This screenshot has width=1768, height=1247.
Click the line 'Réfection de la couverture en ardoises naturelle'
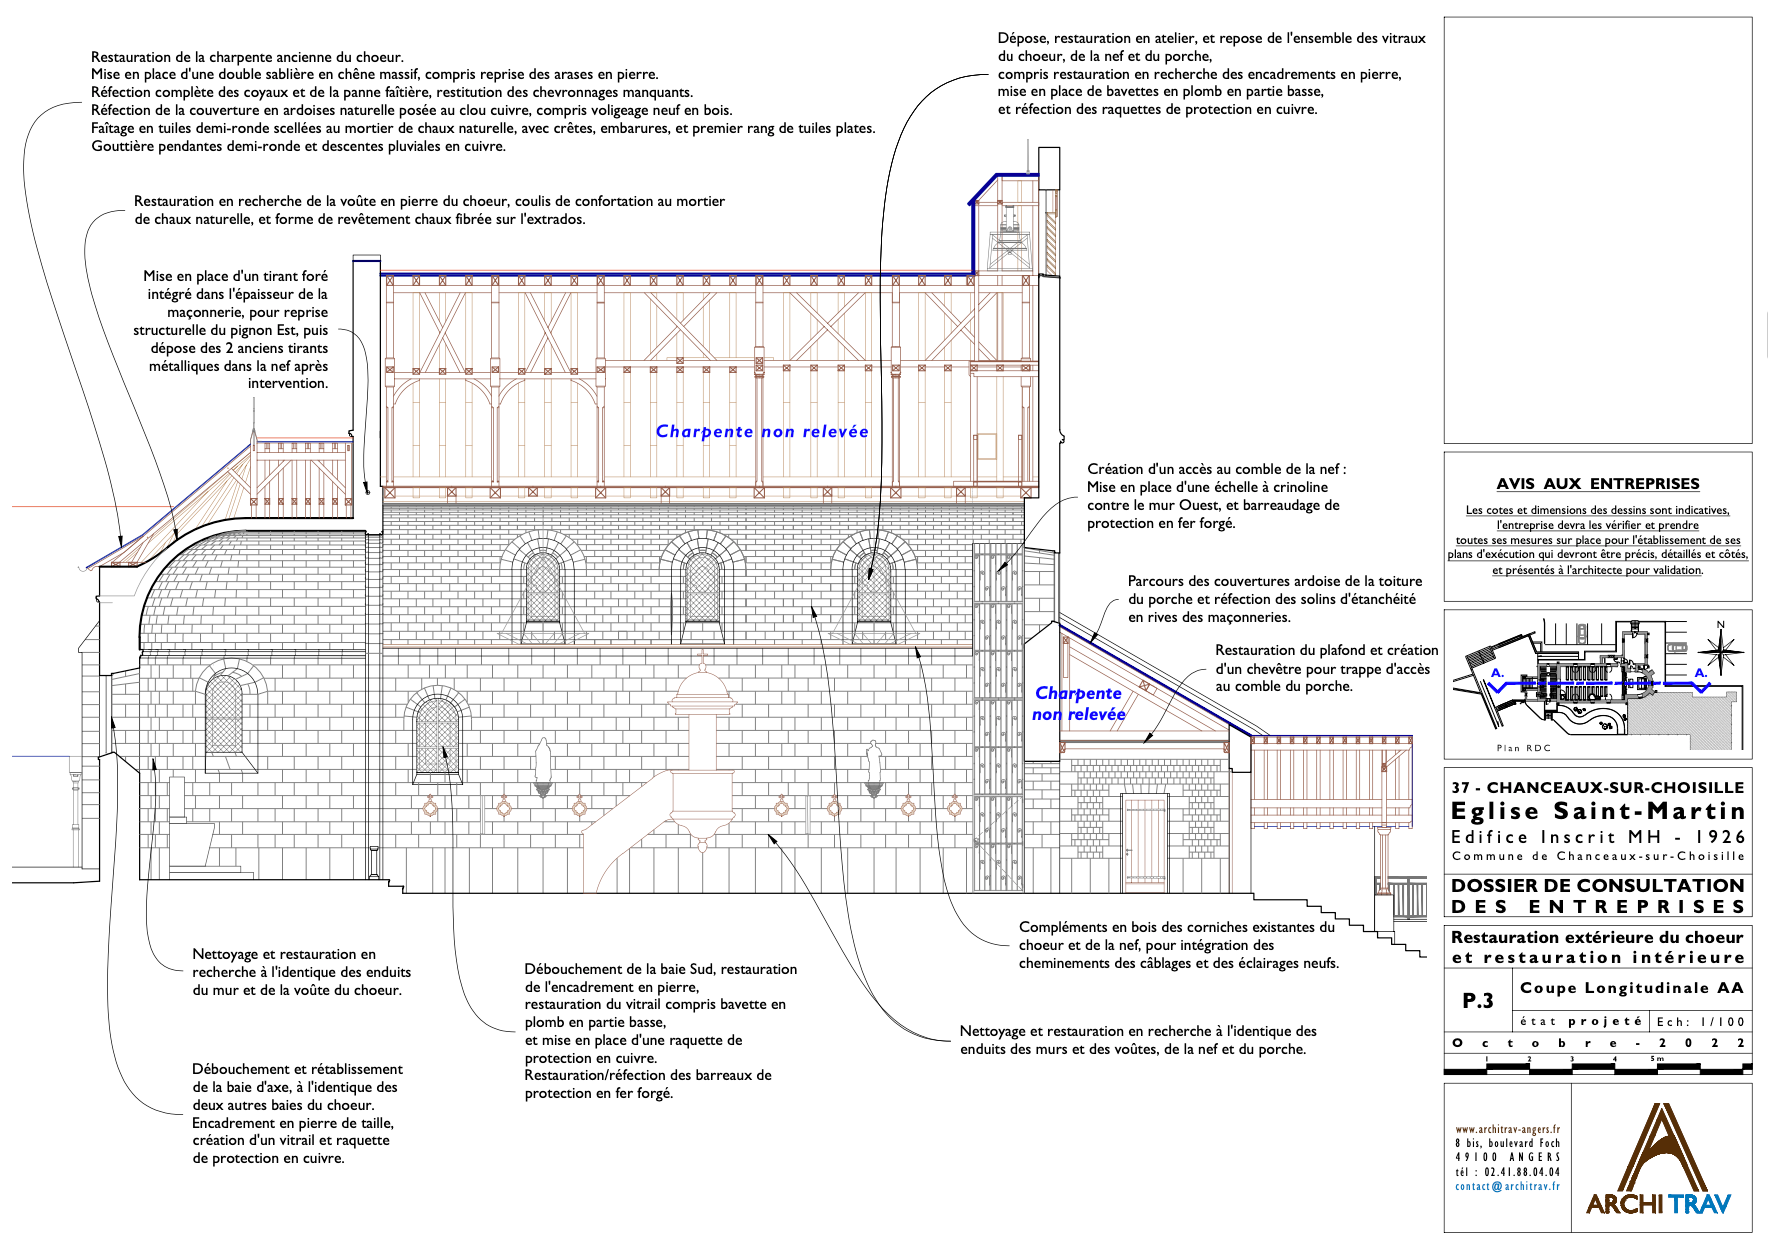coord(412,110)
